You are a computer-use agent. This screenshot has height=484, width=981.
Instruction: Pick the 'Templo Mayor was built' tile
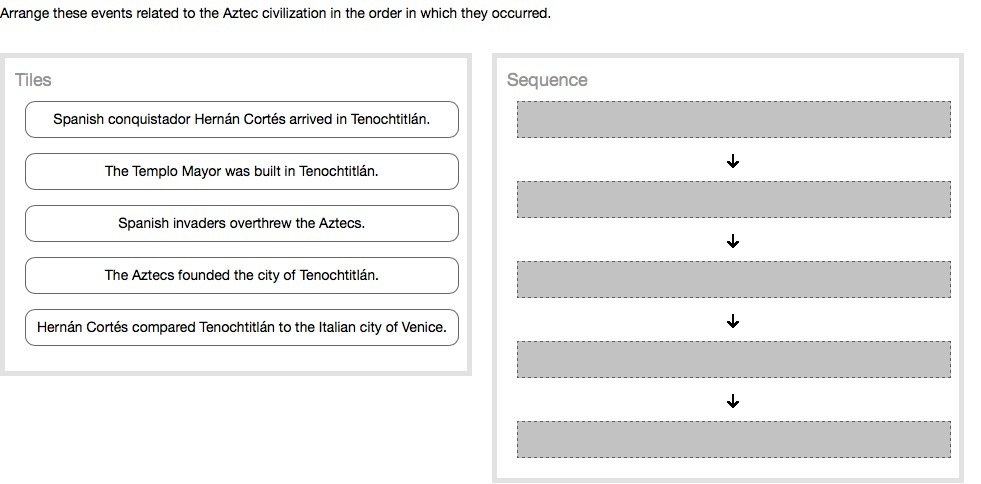(x=241, y=171)
